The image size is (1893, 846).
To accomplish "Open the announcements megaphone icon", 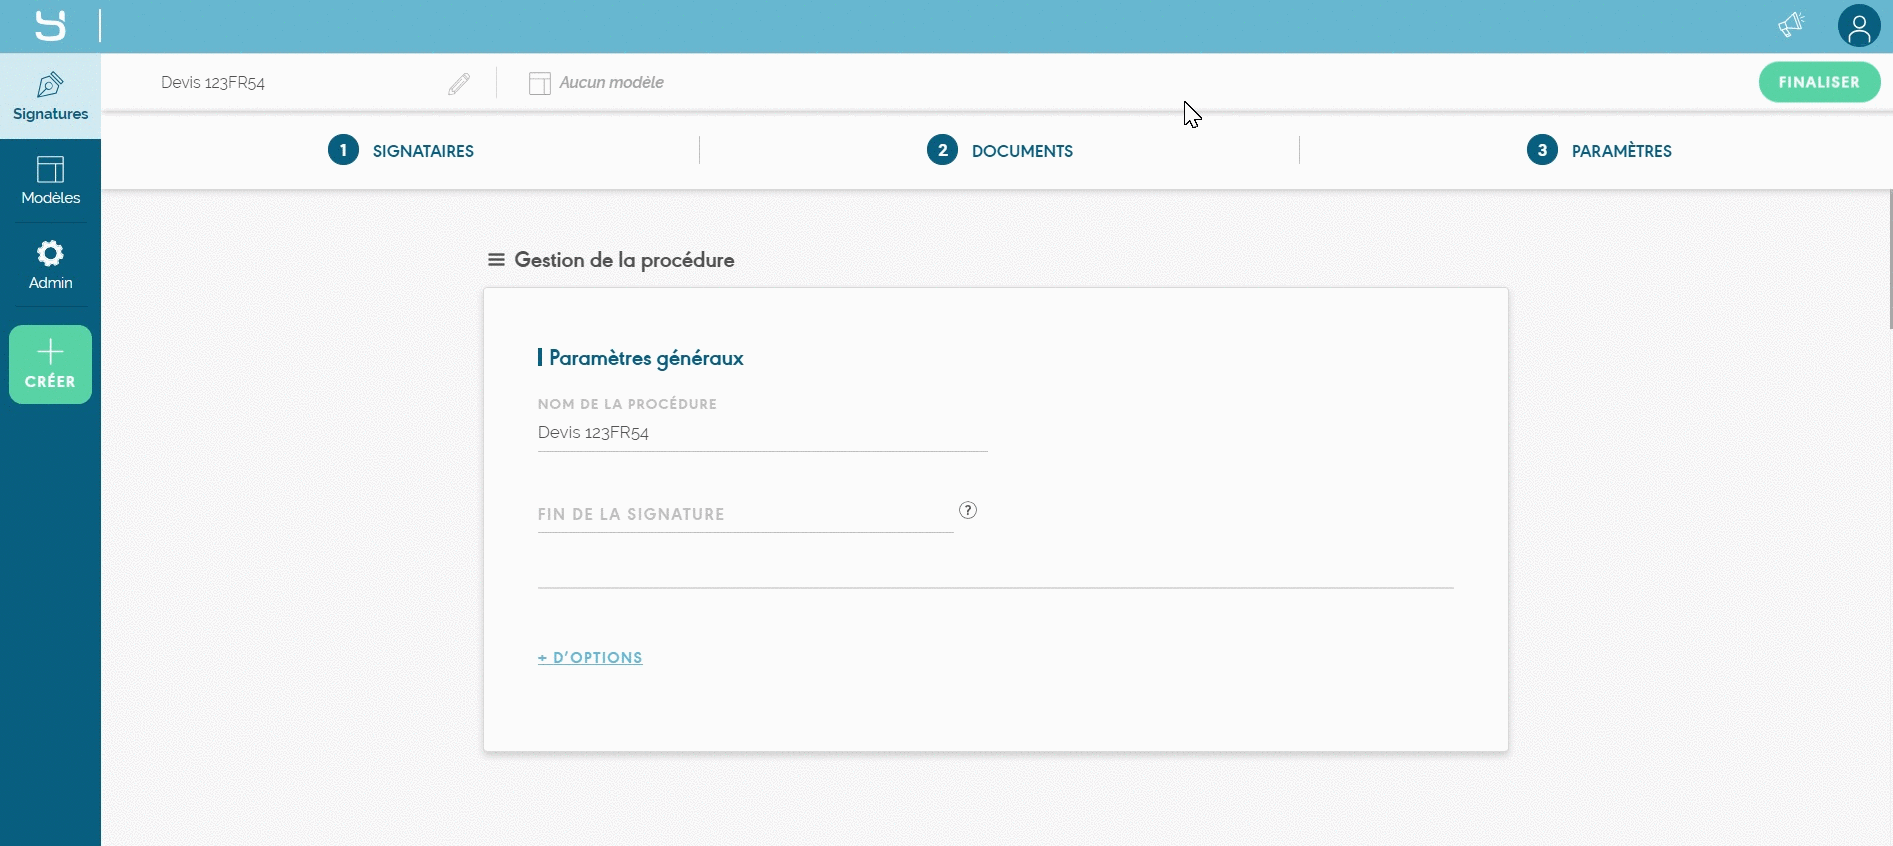I will pos(1791,25).
